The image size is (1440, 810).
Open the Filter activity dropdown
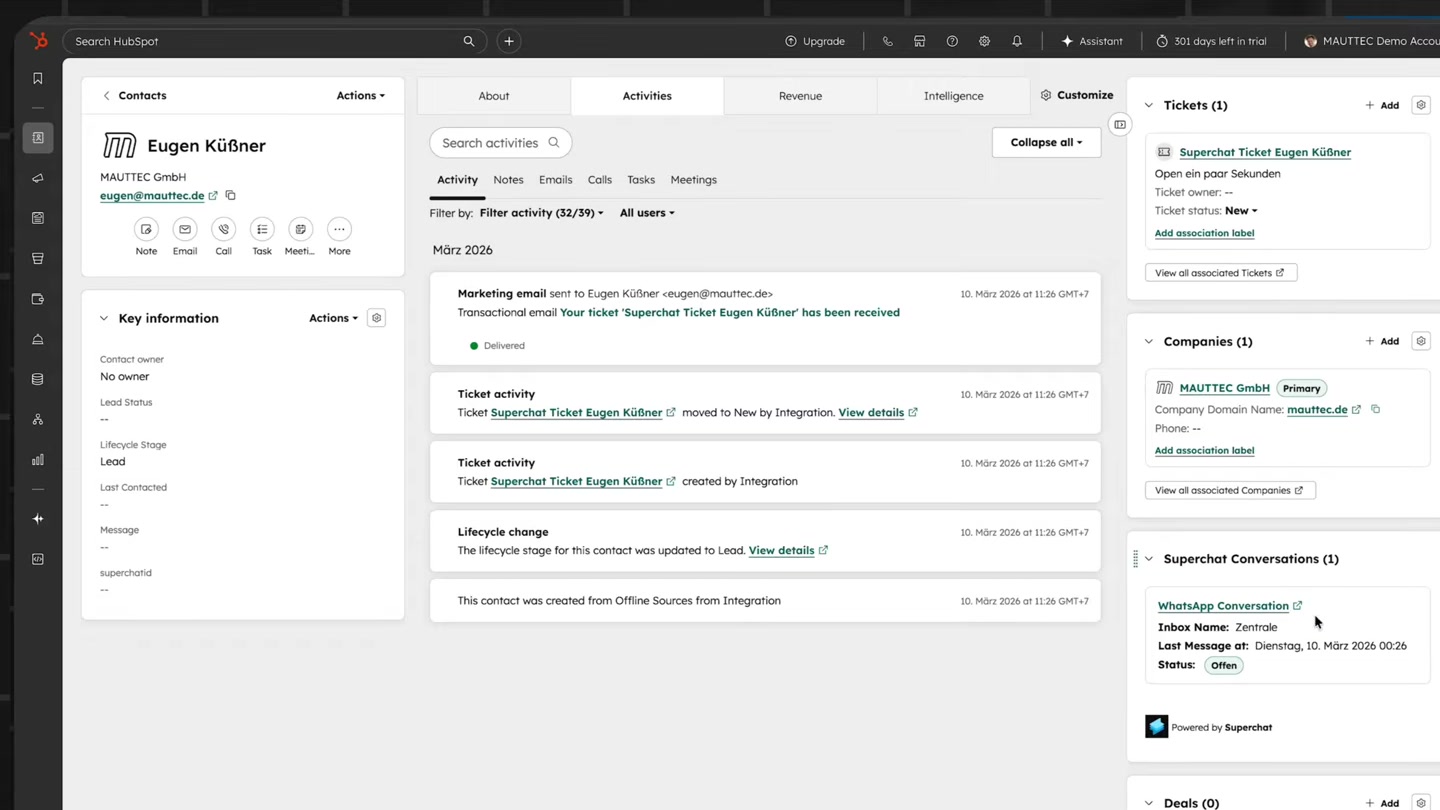tap(540, 212)
